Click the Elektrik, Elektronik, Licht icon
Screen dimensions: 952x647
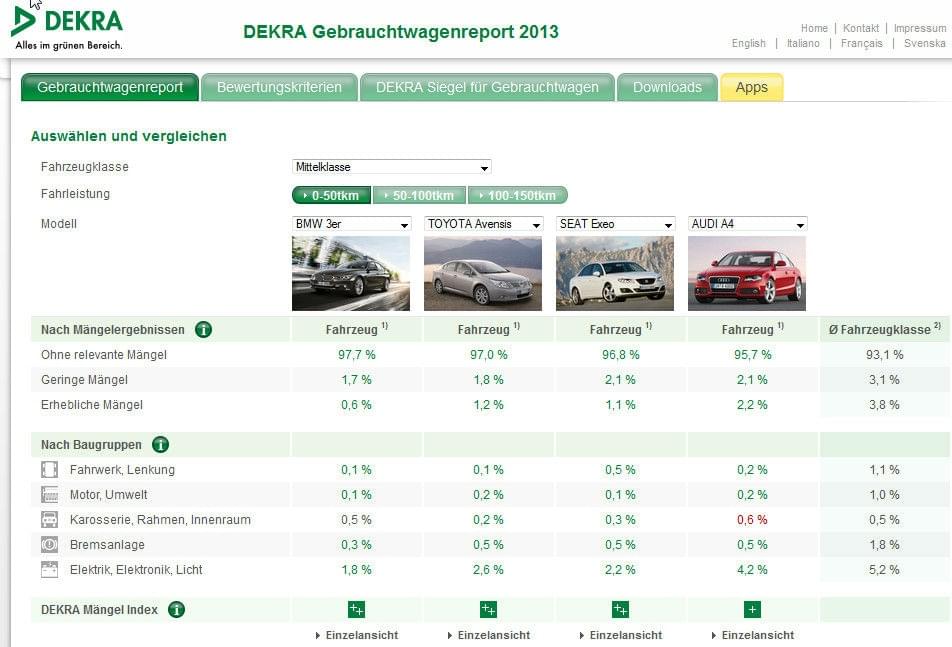49,569
